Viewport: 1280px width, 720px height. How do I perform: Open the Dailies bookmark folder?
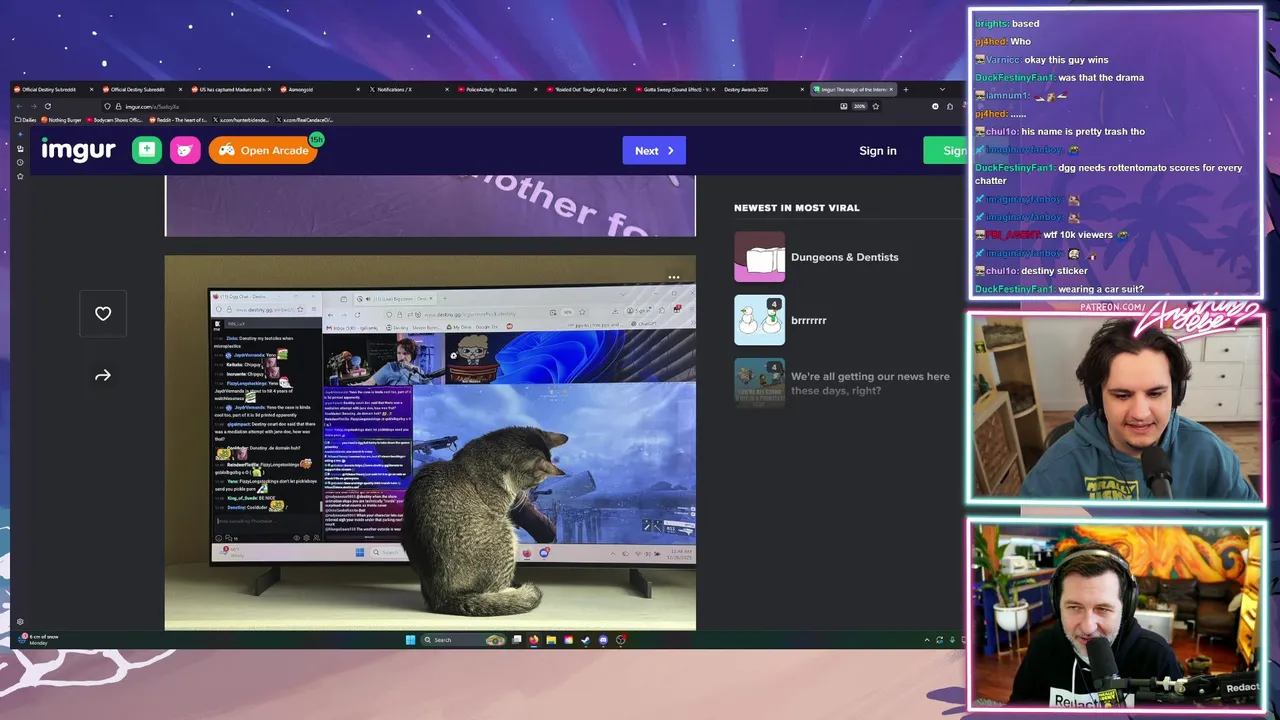pos(27,120)
